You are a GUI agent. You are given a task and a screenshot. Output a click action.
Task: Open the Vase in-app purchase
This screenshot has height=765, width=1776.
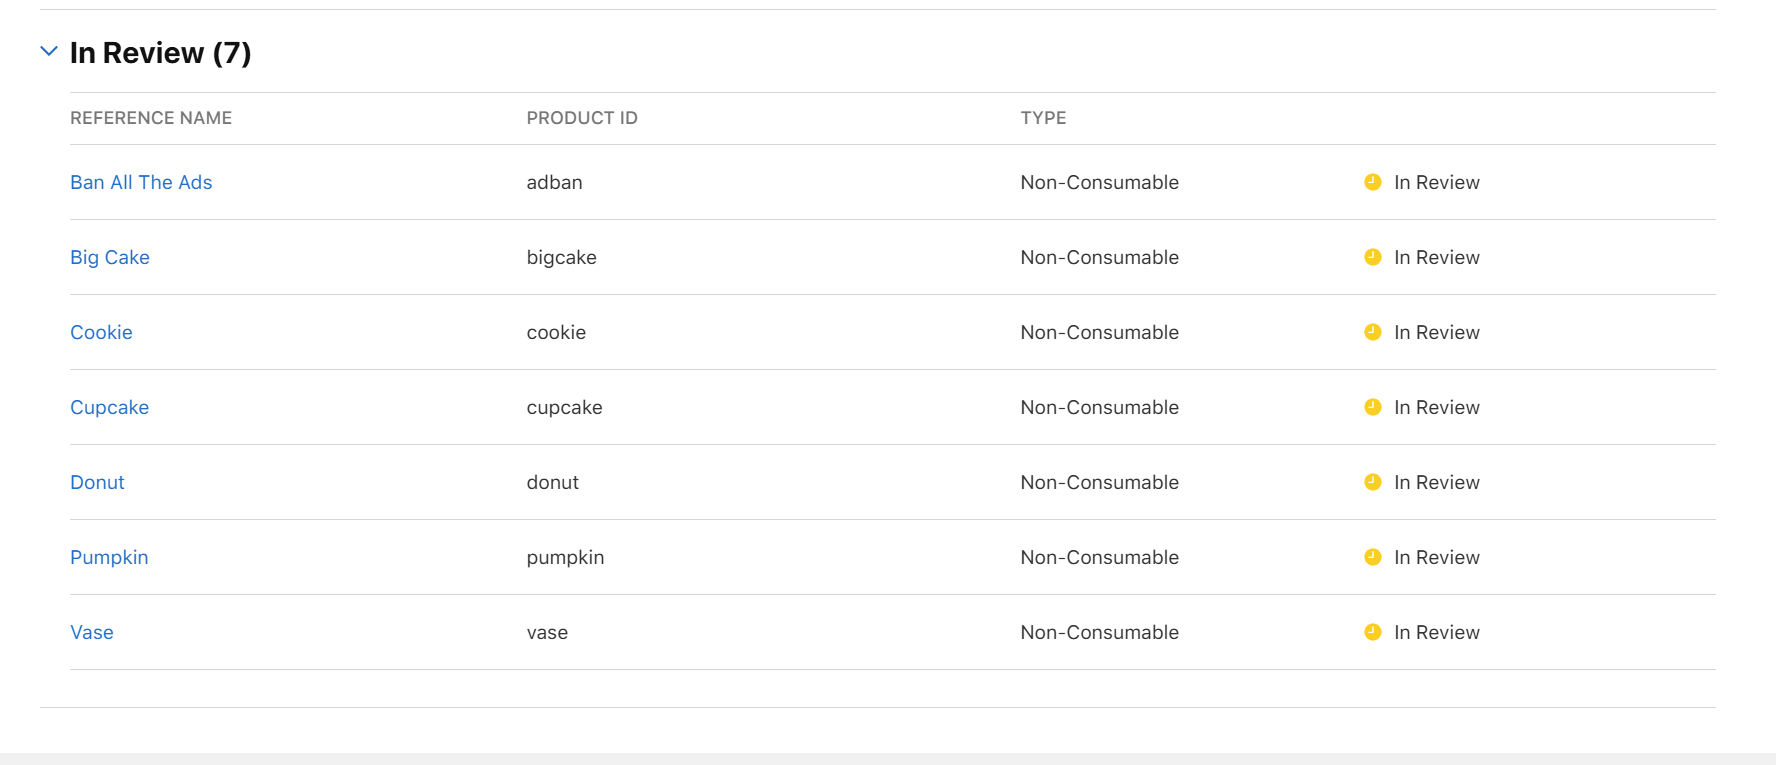coord(92,632)
